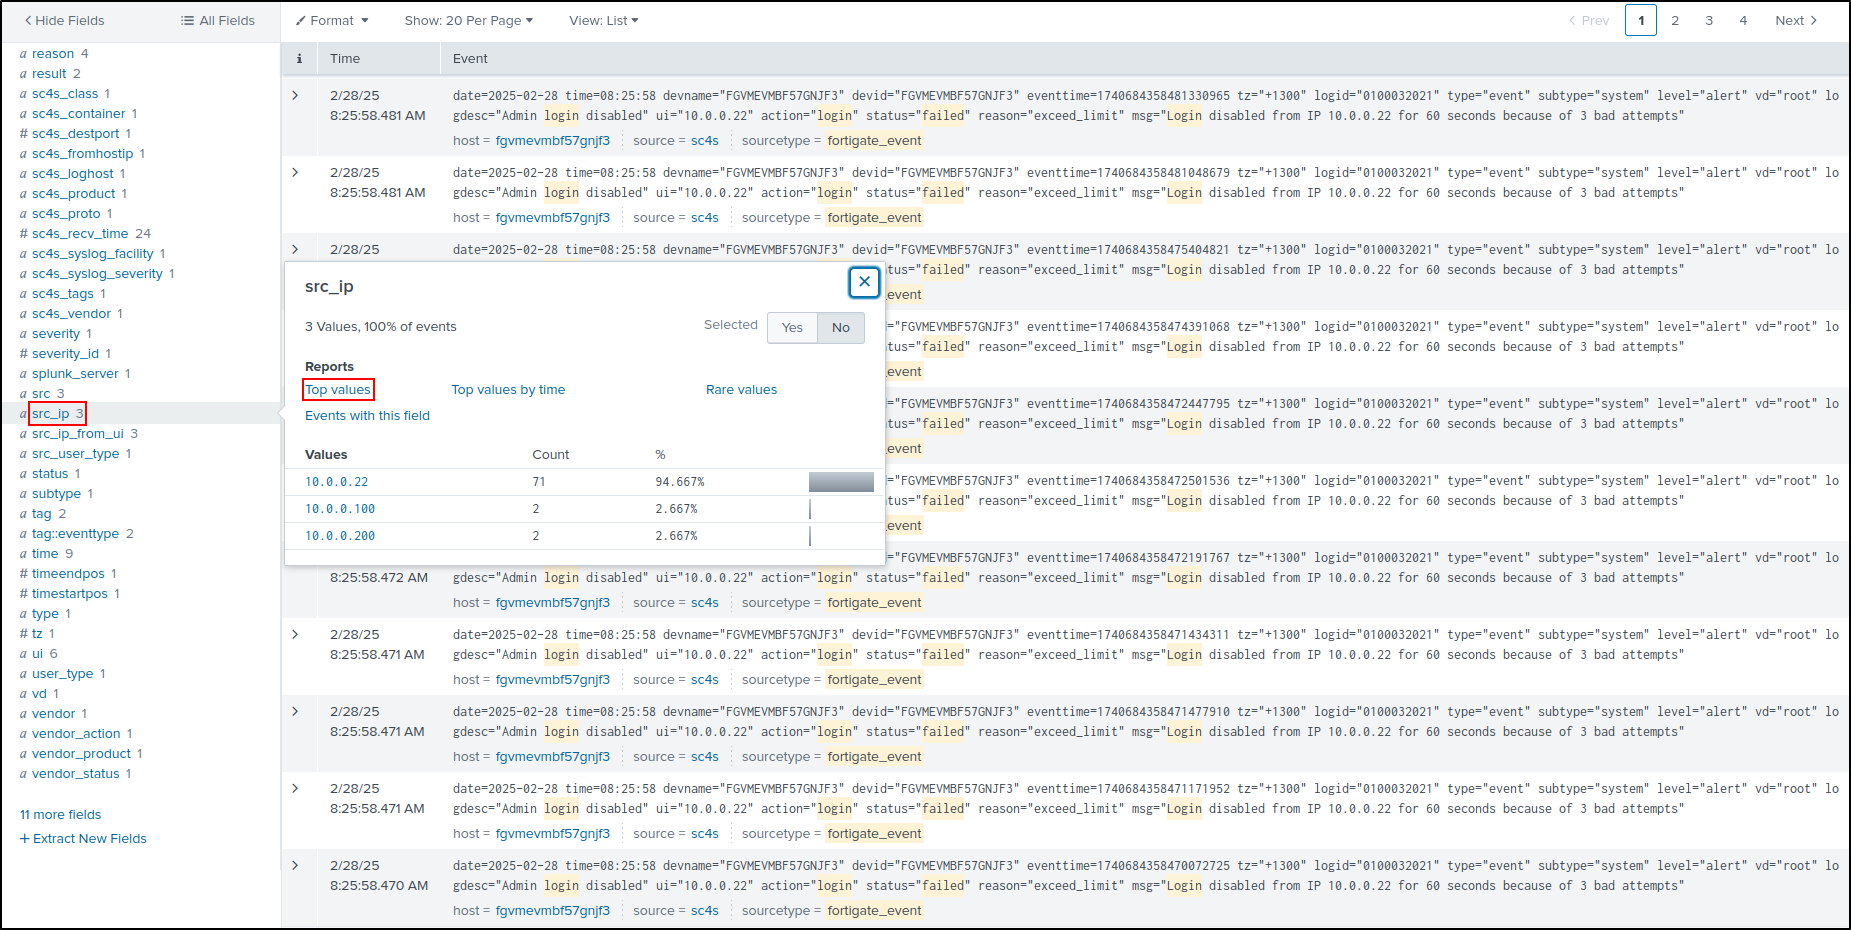Image resolution: width=1851 pixels, height=930 pixels.
Task: Click the Prev page button
Action: (1589, 20)
